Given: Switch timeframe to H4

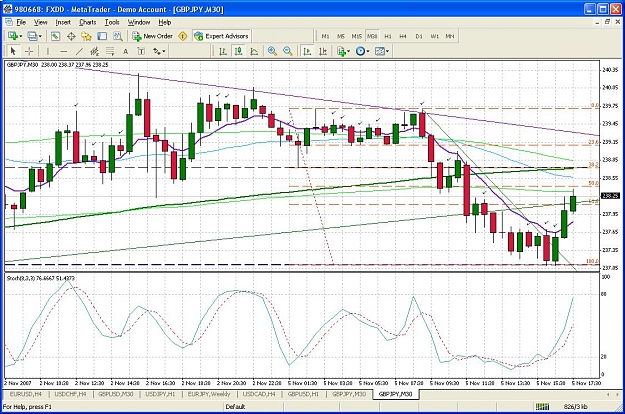Looking at the screenshot, I should tap(403, 36).
